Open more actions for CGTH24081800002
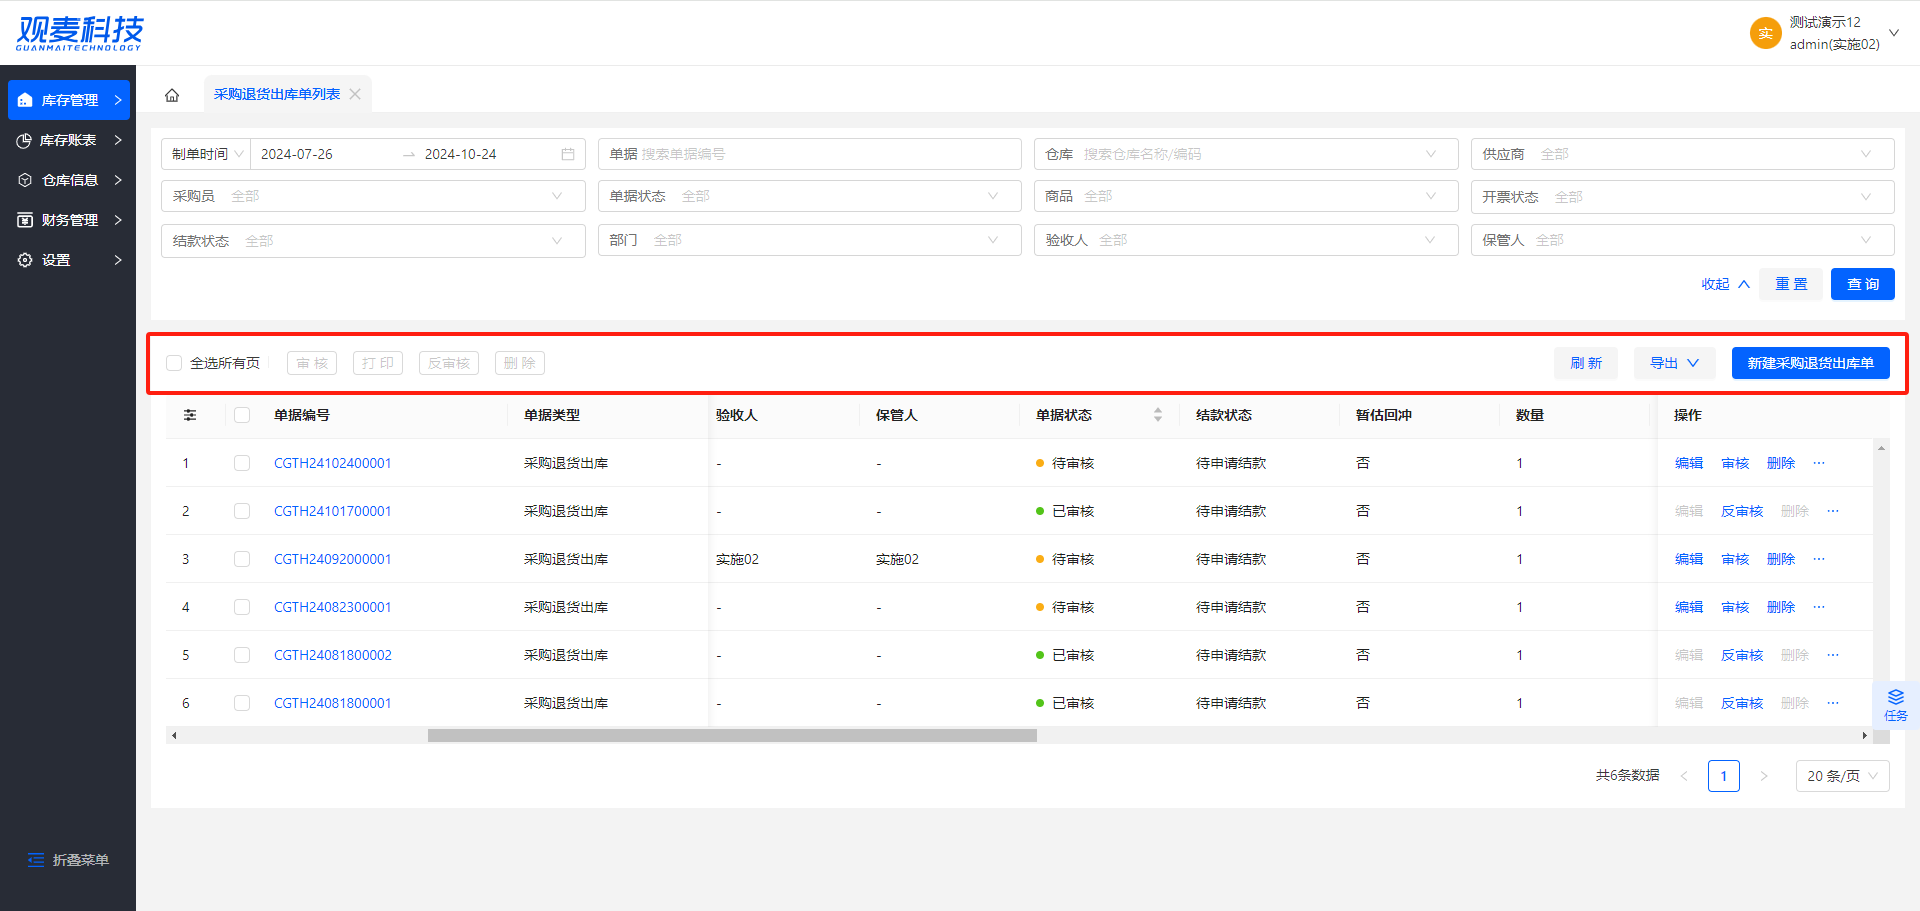 1833,655
